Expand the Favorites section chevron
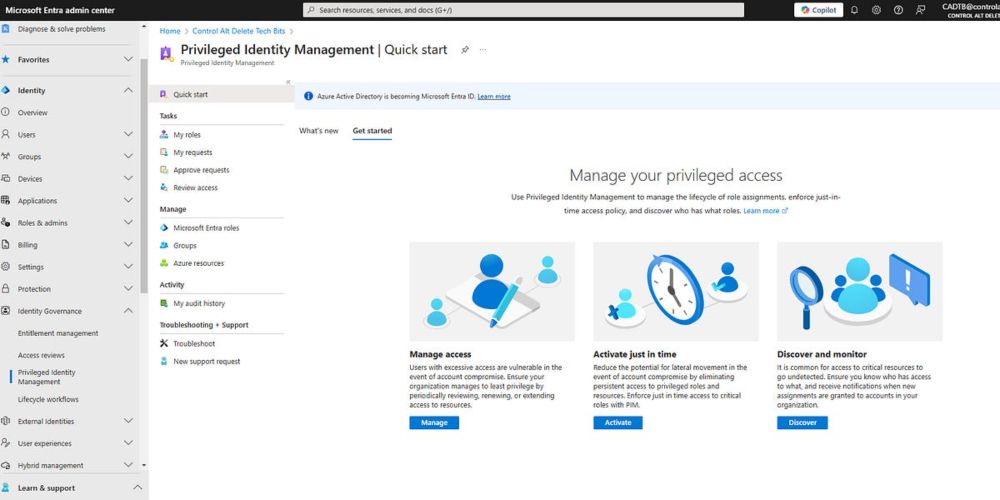This screenshot has width=1000, height=500. pyautogui.click(x=128, y=59)
